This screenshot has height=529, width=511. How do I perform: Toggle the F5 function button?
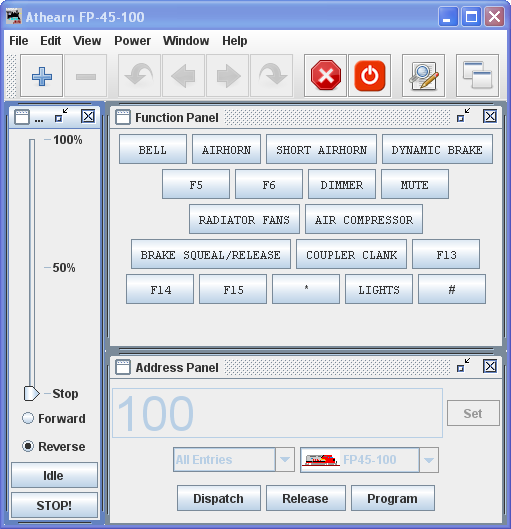click(196, 184)
